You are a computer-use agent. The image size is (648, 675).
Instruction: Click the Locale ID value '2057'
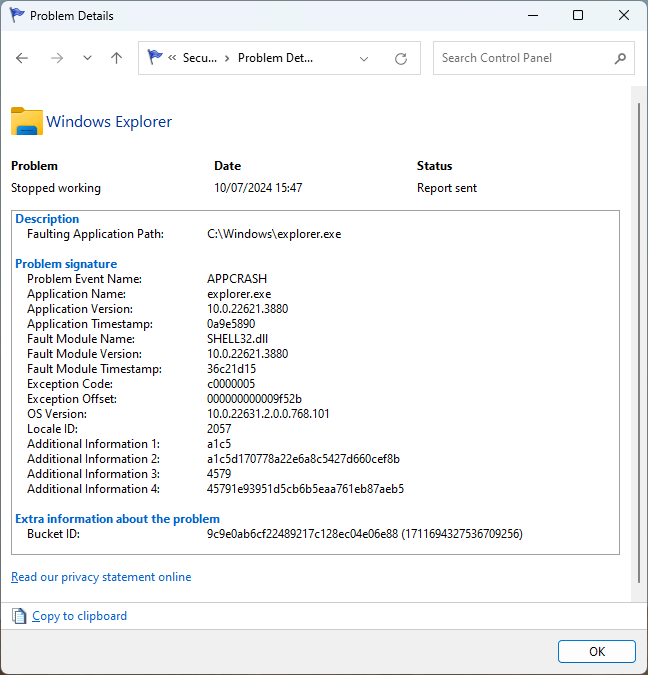tap(219, 429)
